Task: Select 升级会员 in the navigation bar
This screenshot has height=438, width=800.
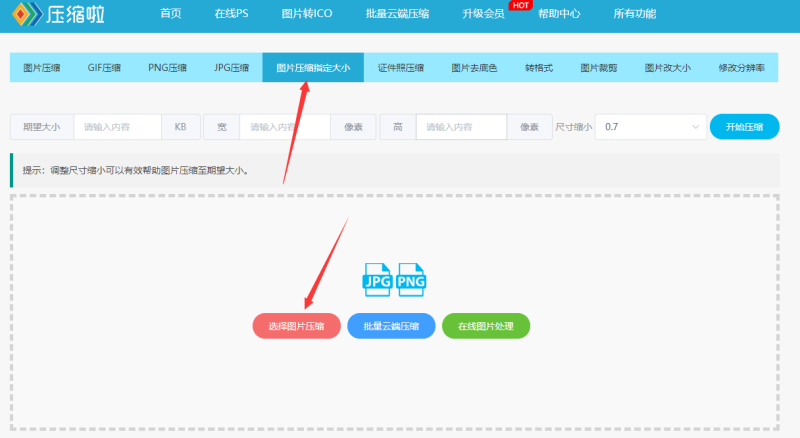Action: click(483, 14)
